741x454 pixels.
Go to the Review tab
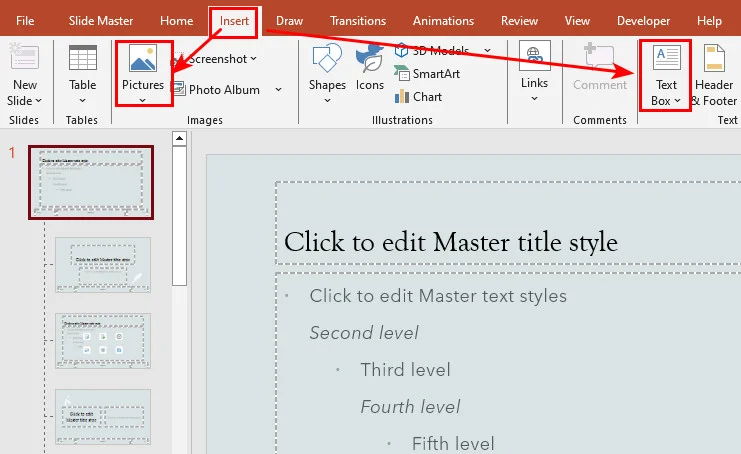[519, 21]
